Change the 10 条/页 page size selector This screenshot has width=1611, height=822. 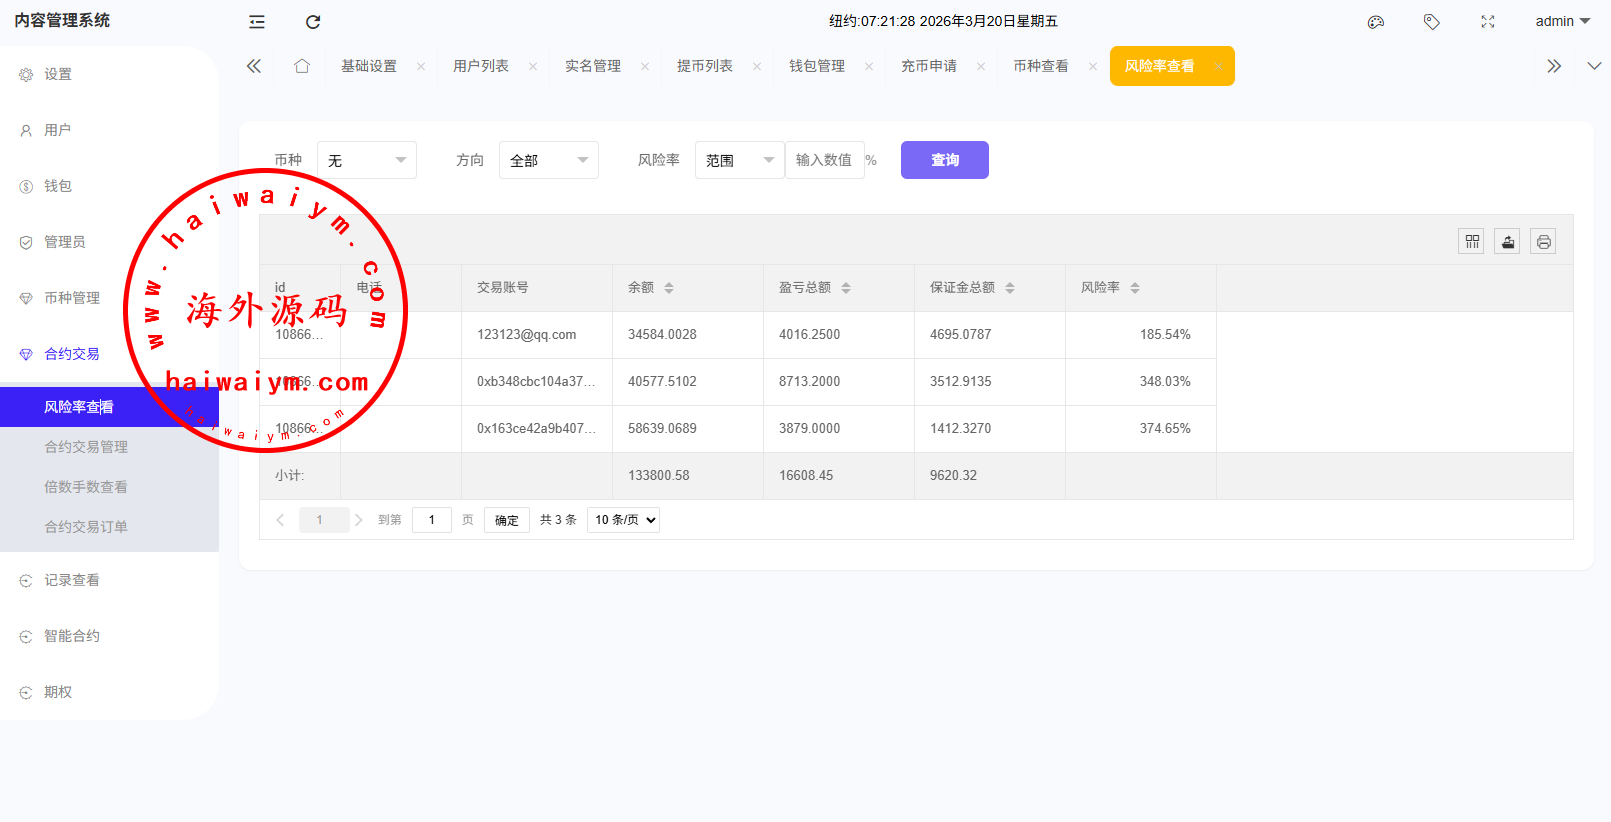pos(623,520)
